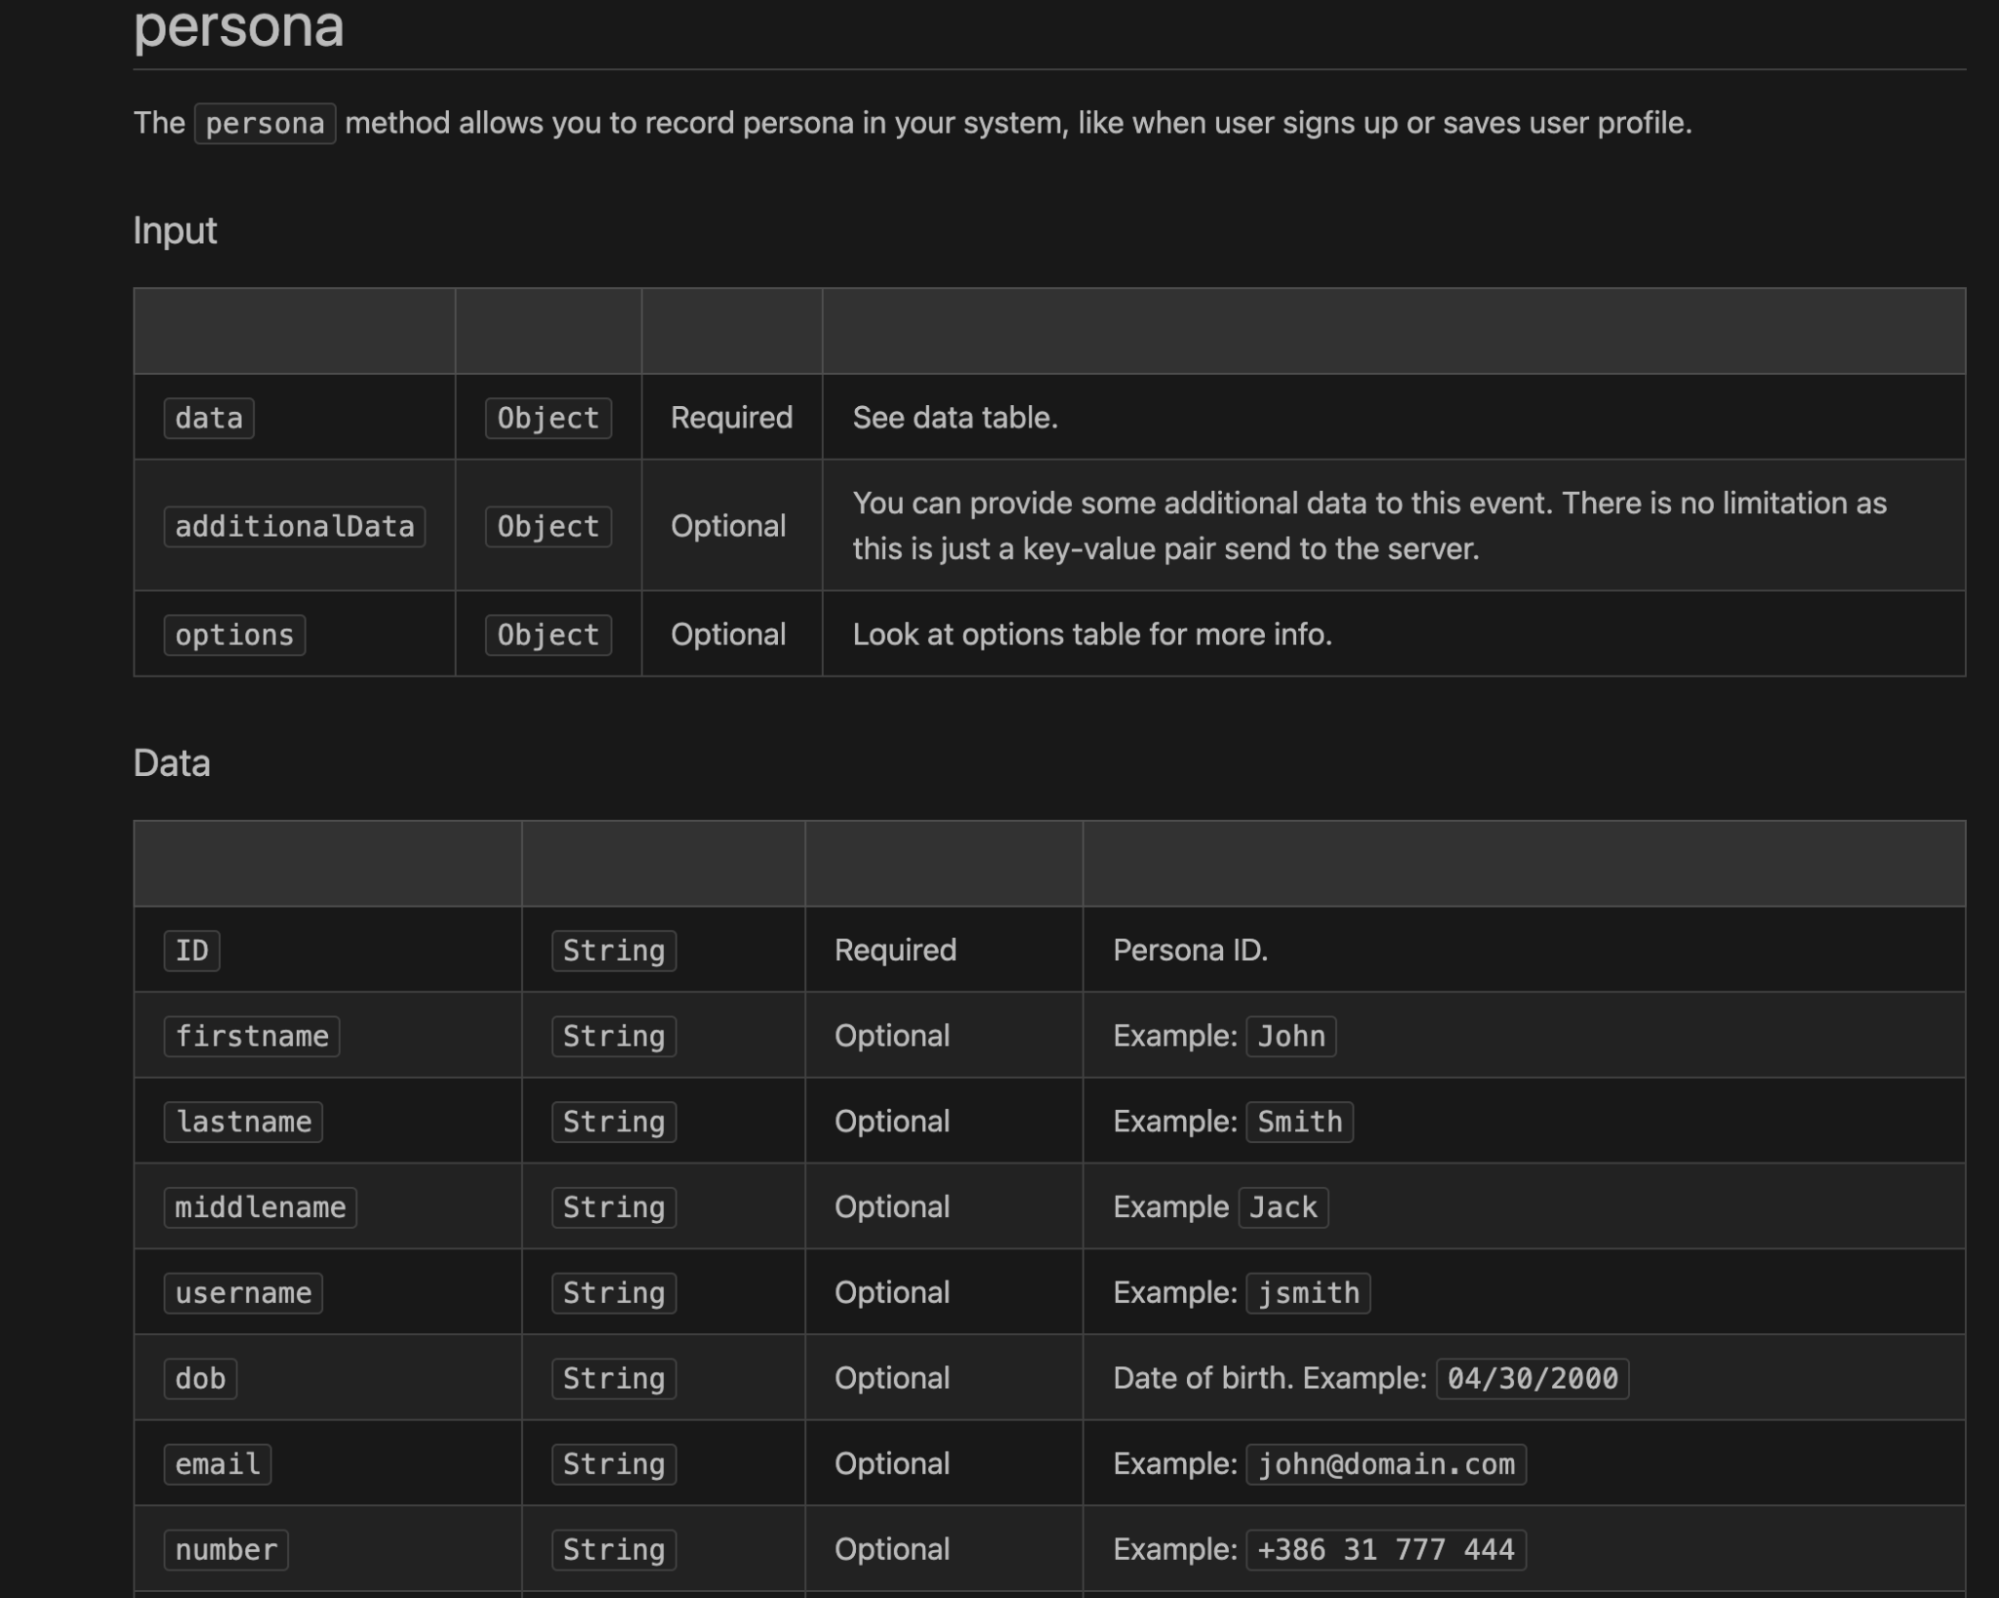
Task: Click the 'Data' section heading
Action: pos(172,764)
